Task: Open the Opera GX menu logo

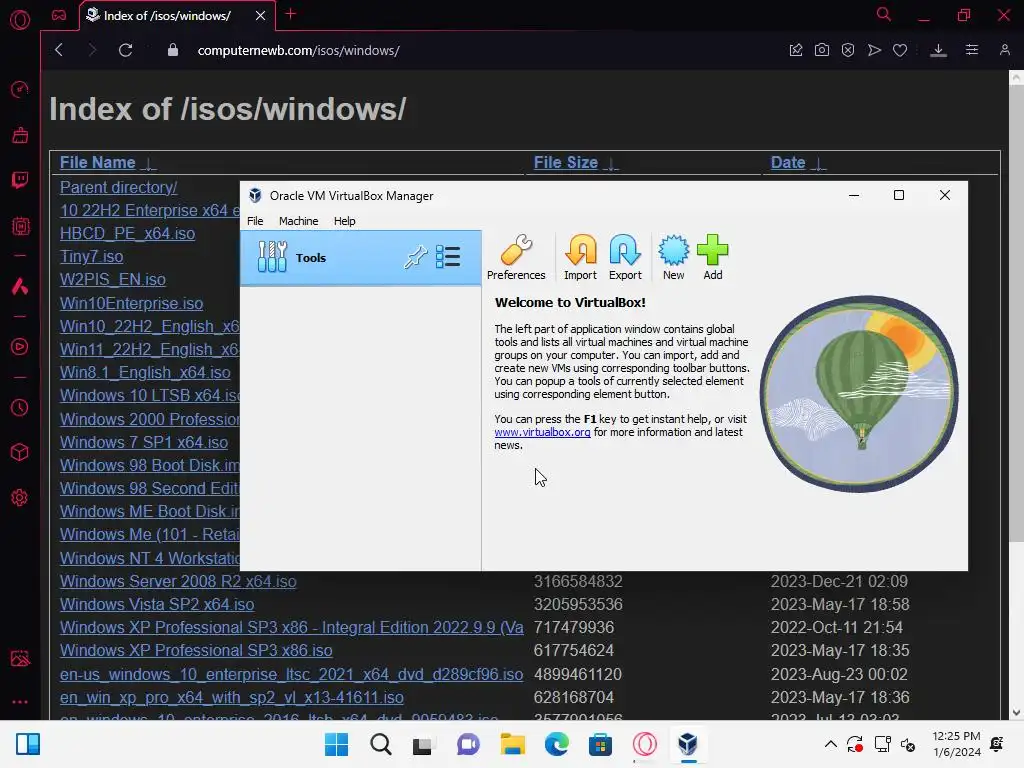Action: [20, 19]
